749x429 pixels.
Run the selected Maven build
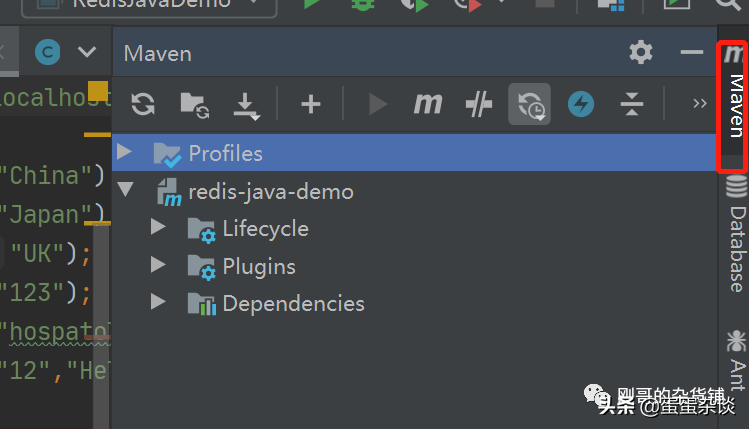click(x=378, y=104)
